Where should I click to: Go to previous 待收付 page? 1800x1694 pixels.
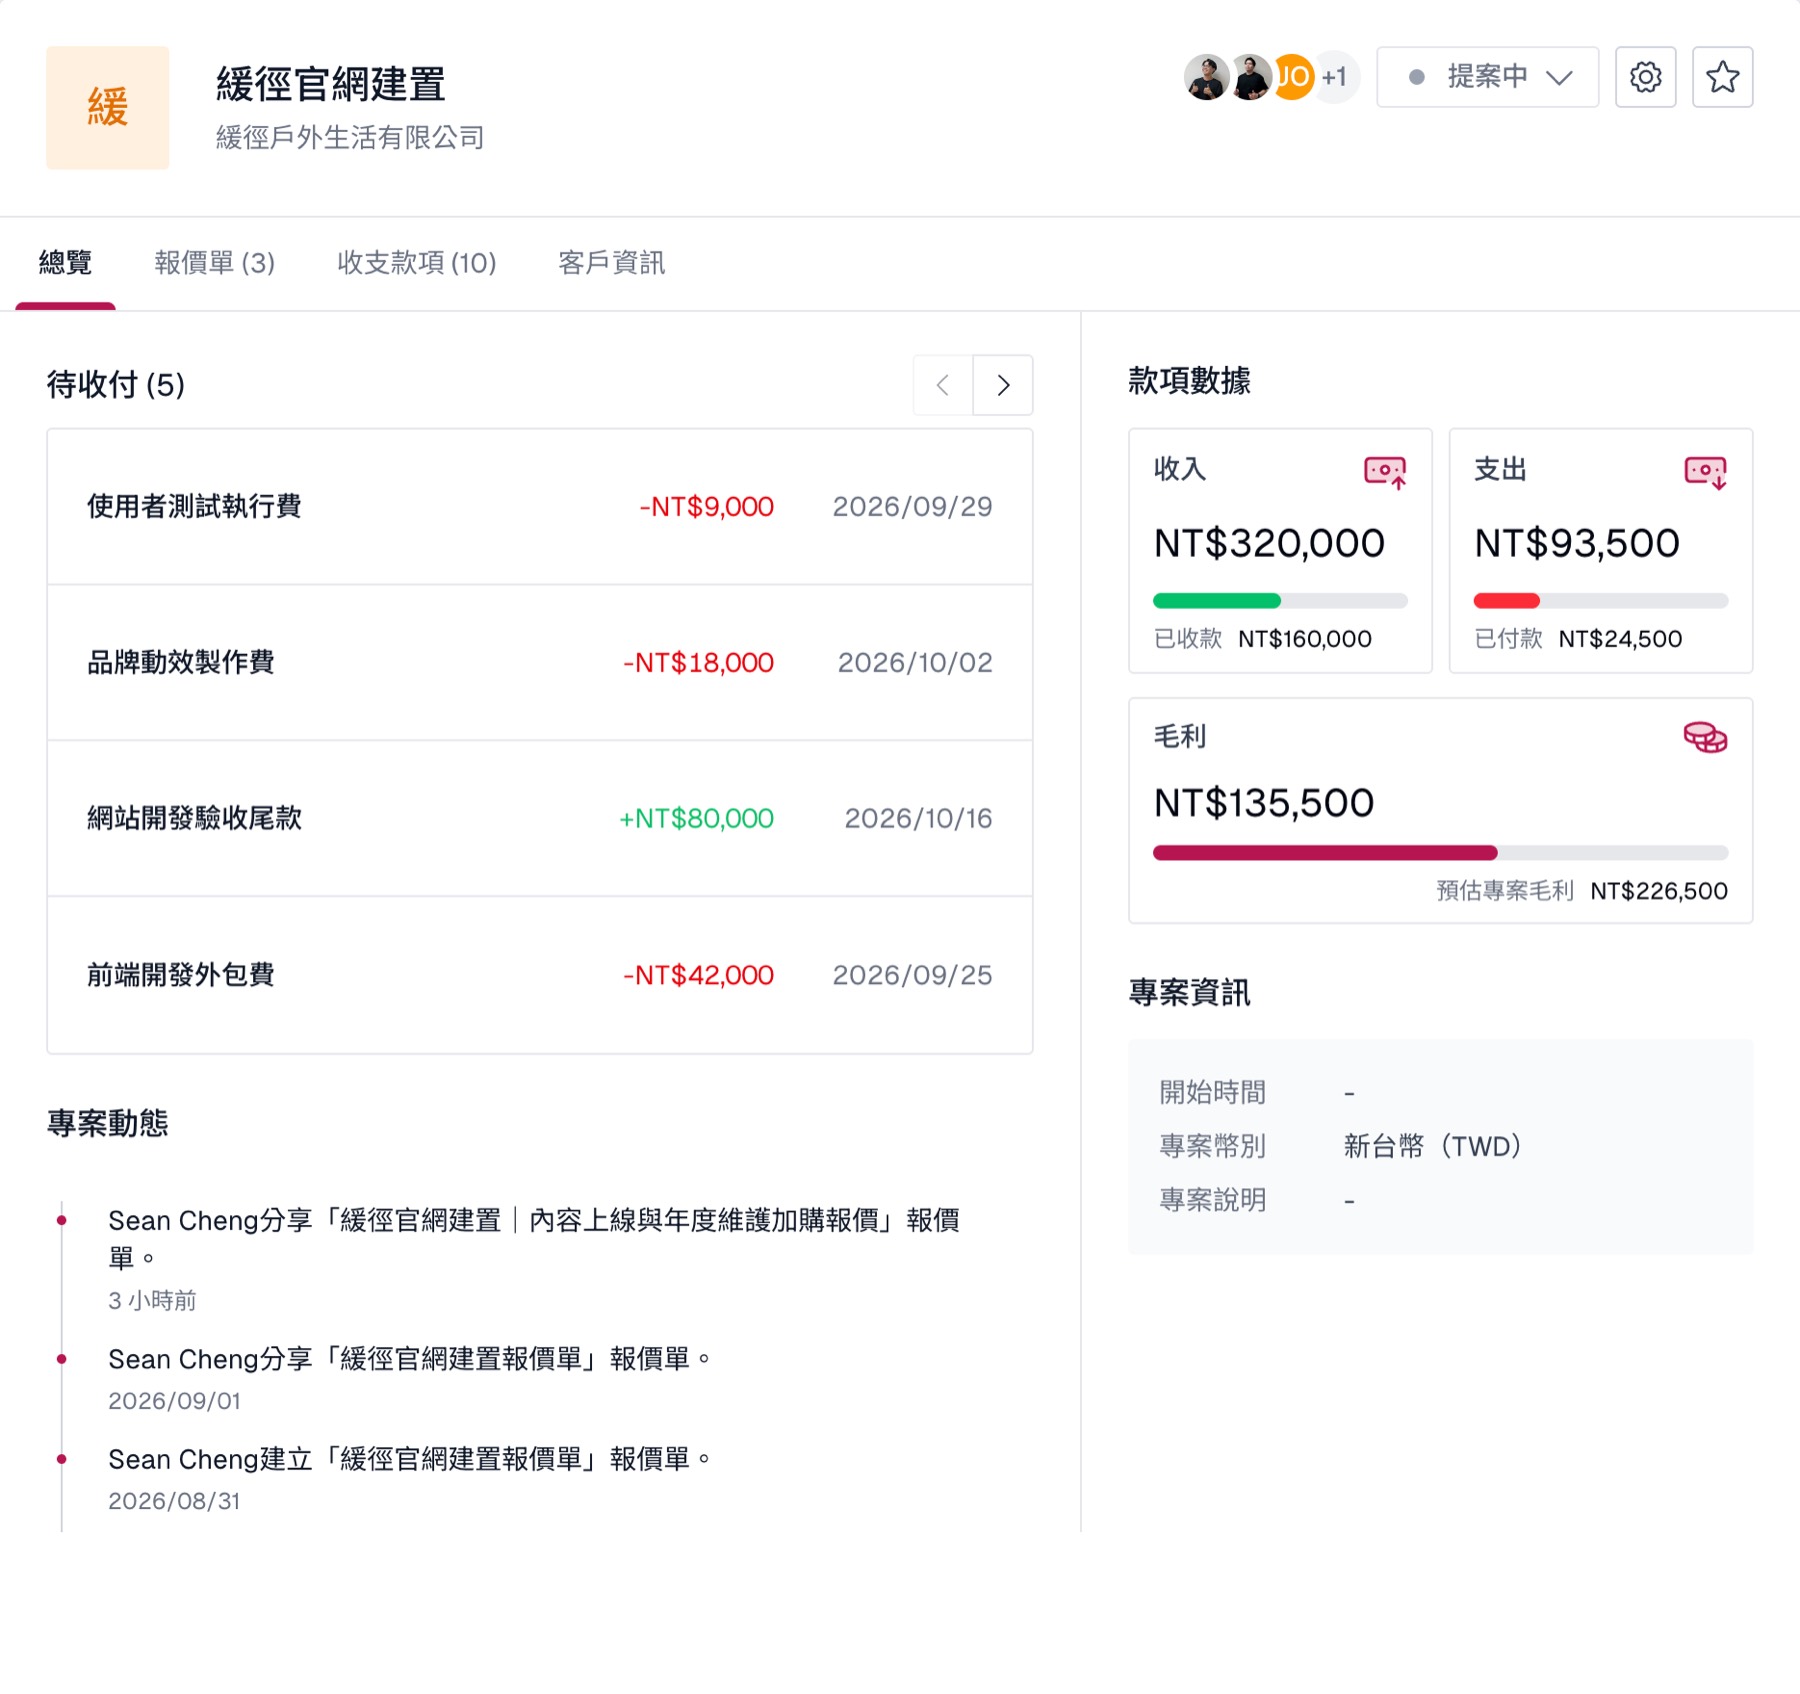(x=943, y=385)
